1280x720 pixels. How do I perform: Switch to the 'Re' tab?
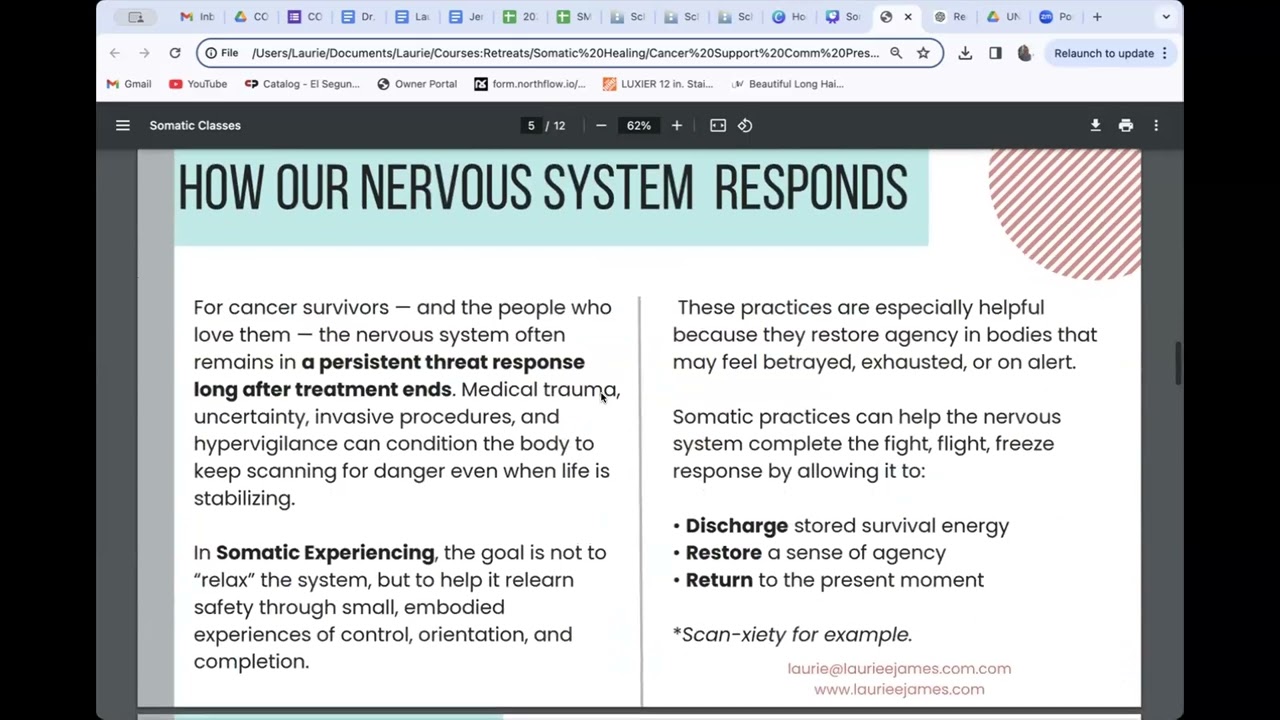[950, 17]
